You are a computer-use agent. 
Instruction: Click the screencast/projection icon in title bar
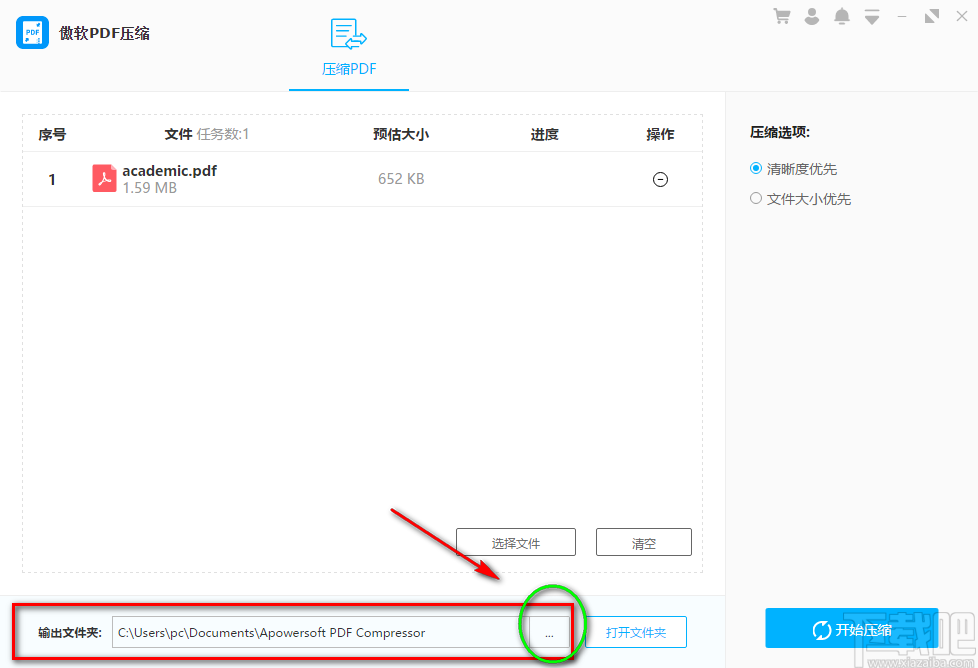[932, 16]
